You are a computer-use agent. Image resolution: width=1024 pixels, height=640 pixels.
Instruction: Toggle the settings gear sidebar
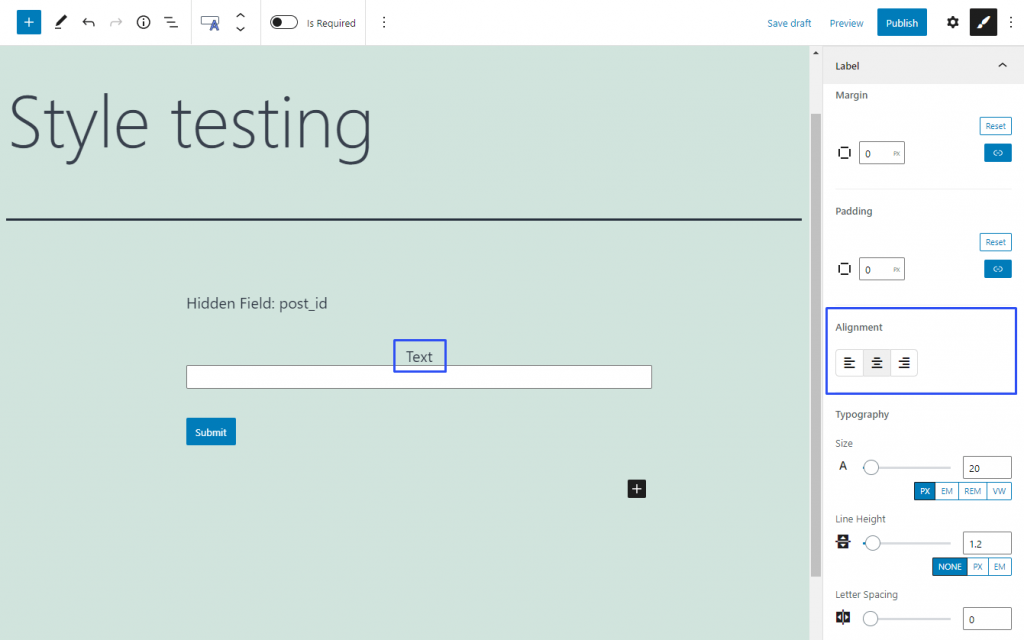point(953,22)
